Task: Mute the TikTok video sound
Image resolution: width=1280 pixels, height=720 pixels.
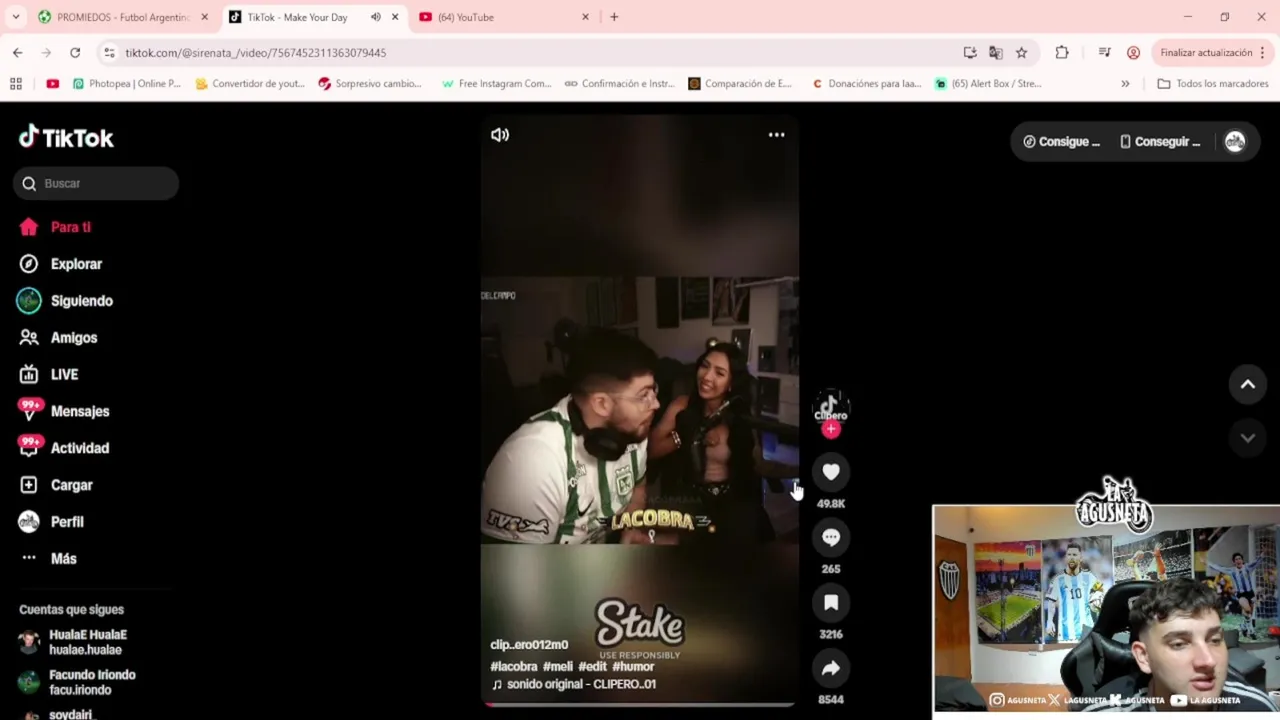Action: tap(500, 135)
